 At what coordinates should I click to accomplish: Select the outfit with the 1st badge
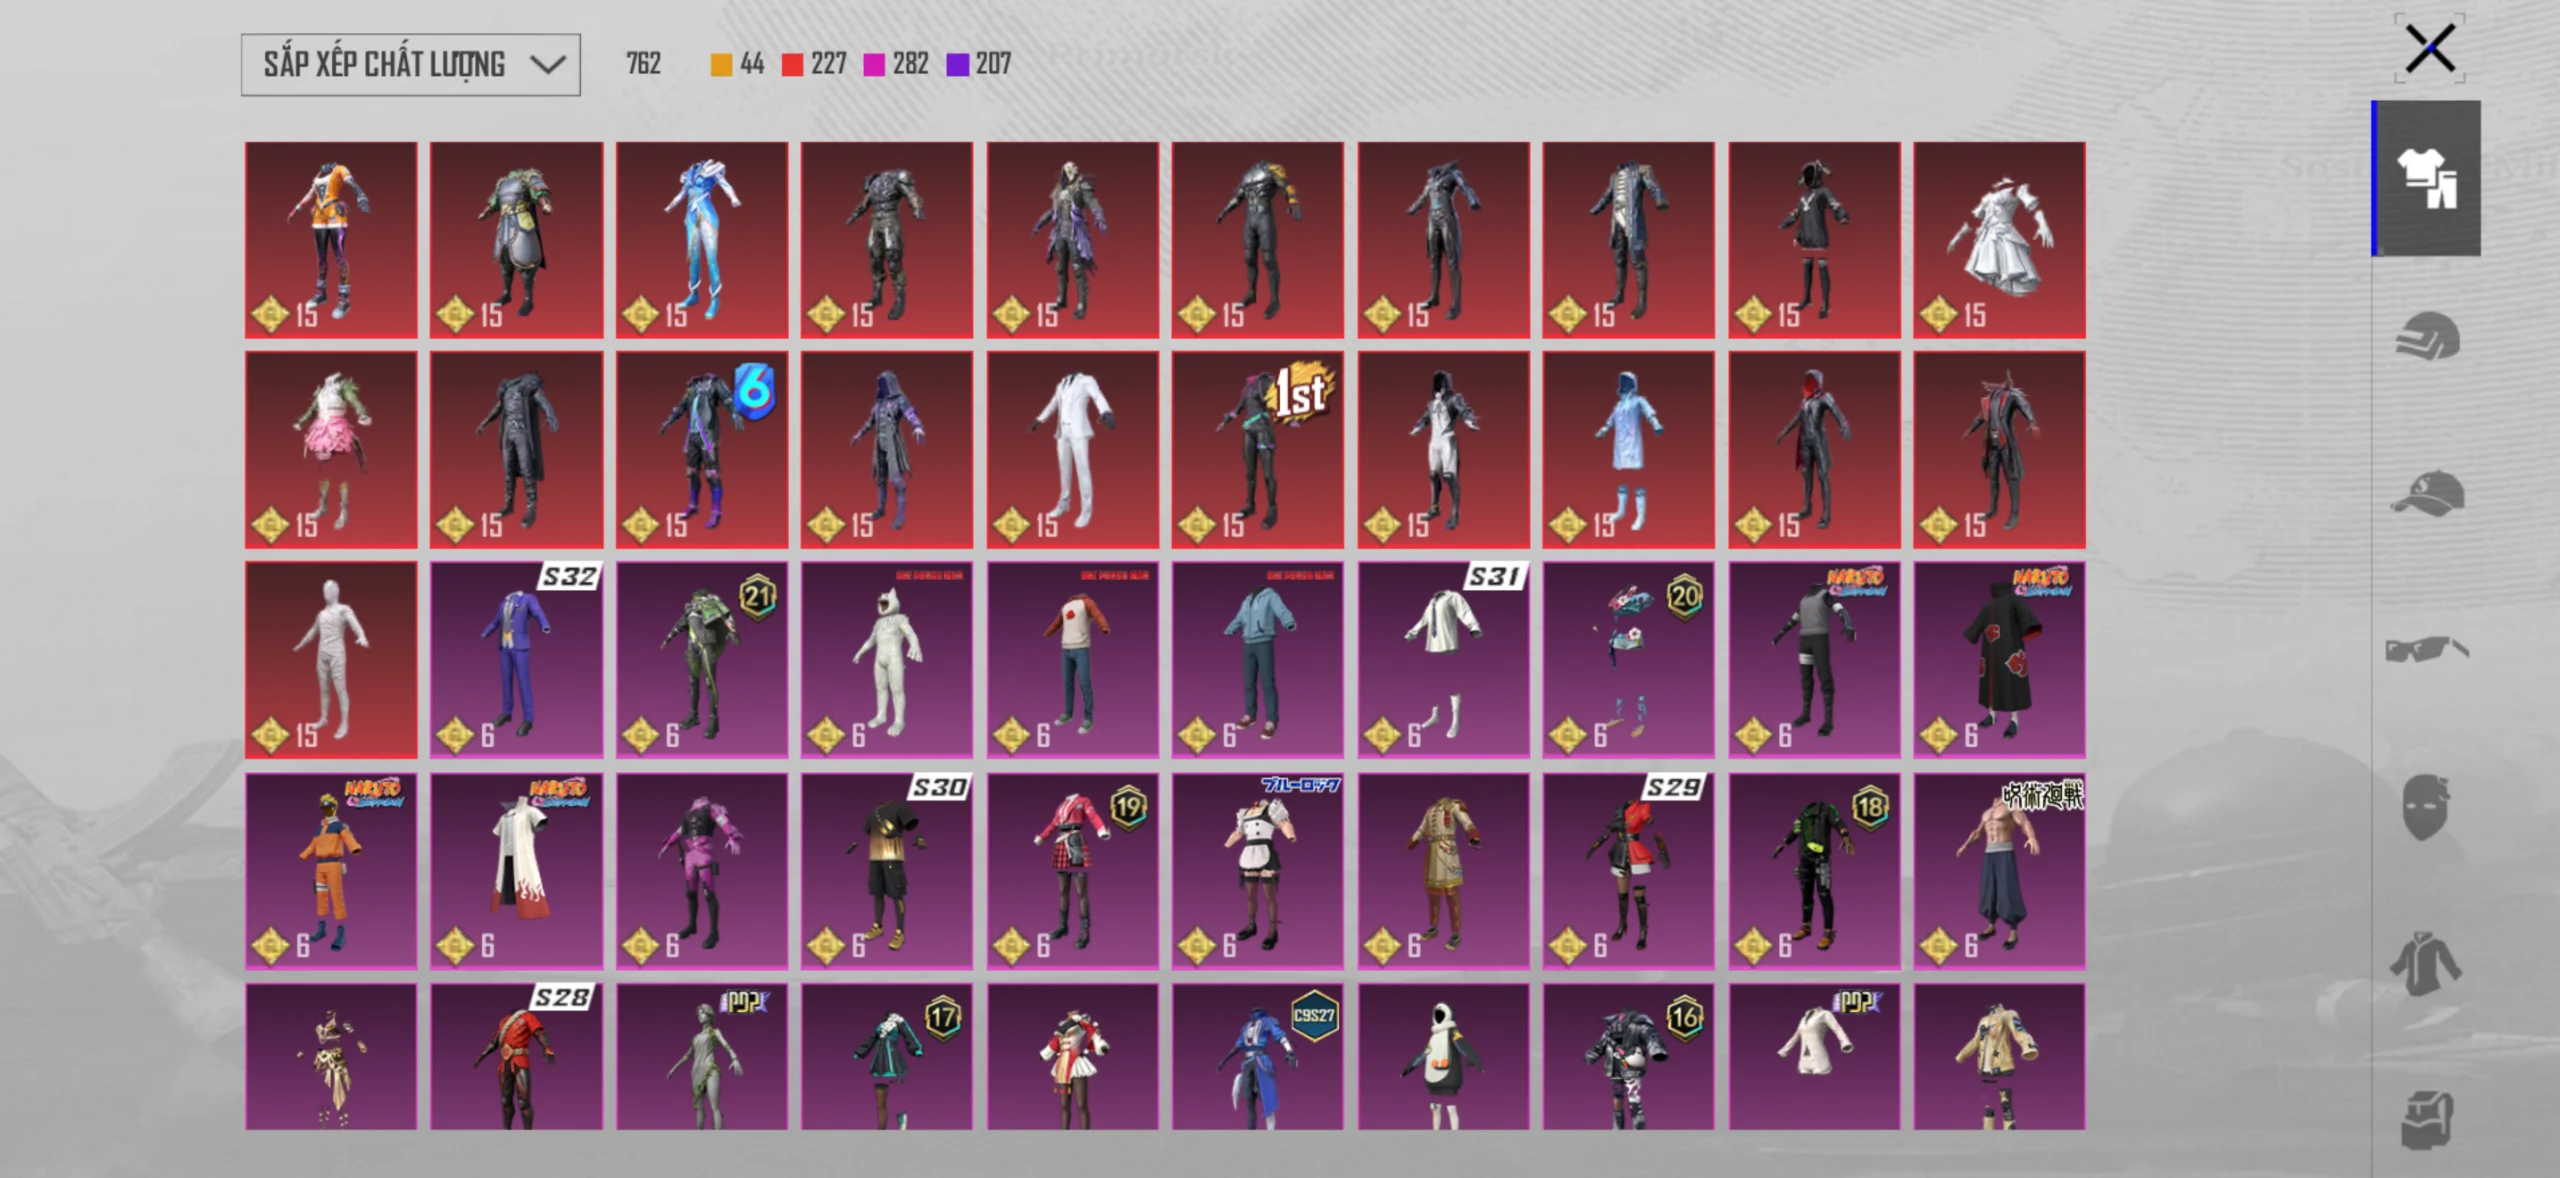pos(1258,450)
